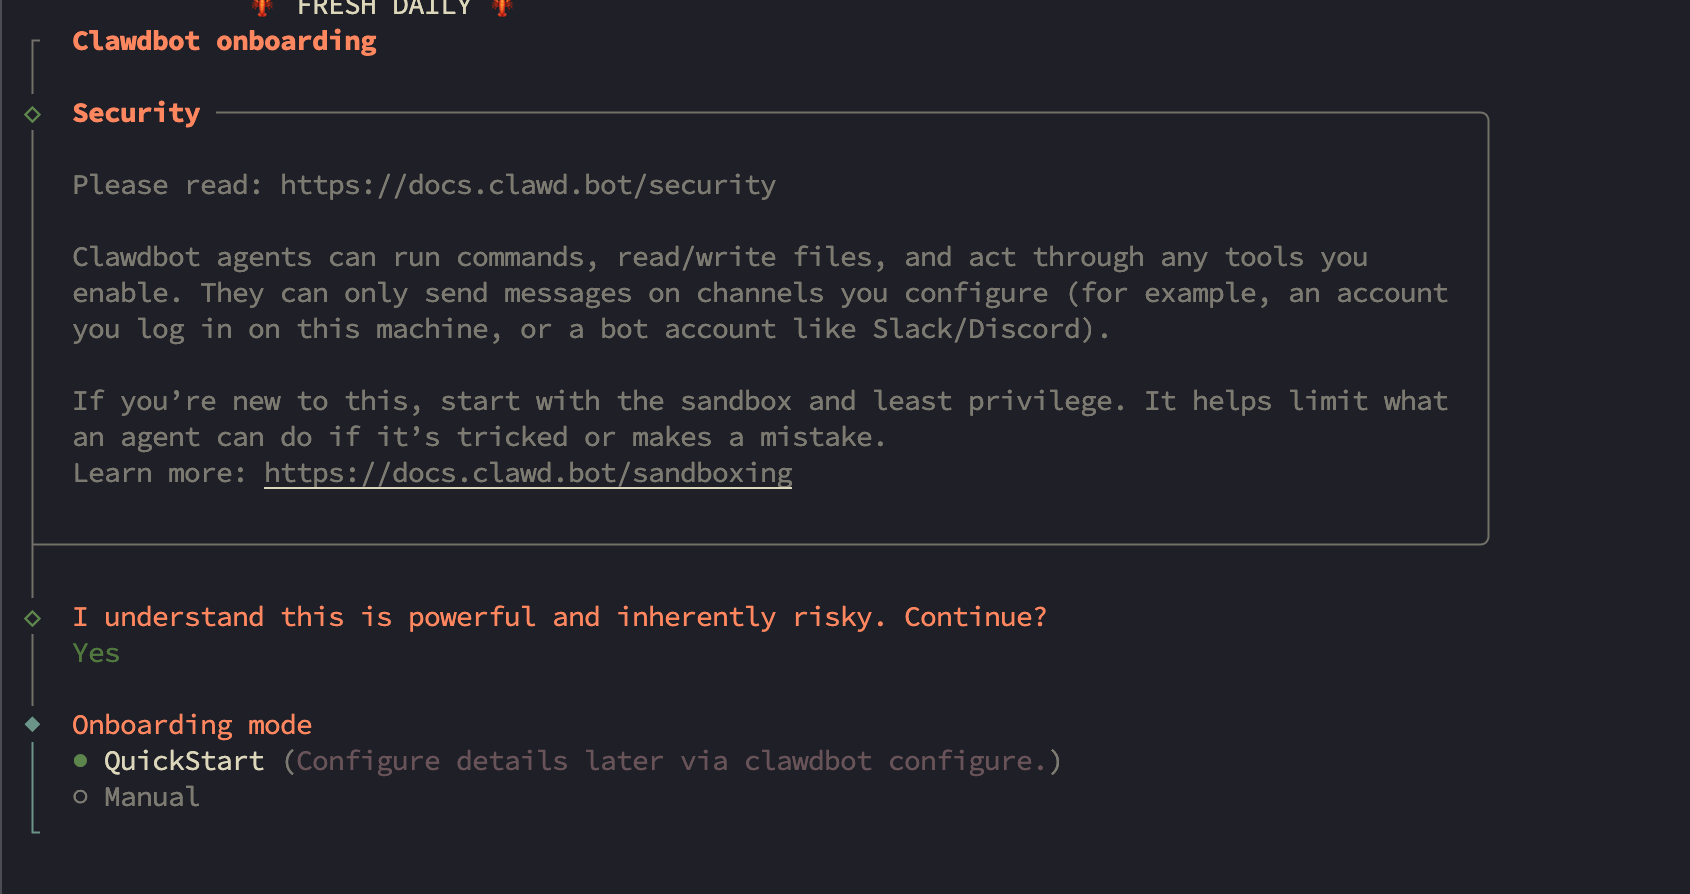This screenshot has height=894, width=1690.
Task: Click the "I understand this is powerful" prompt
Action: [559, 617]
